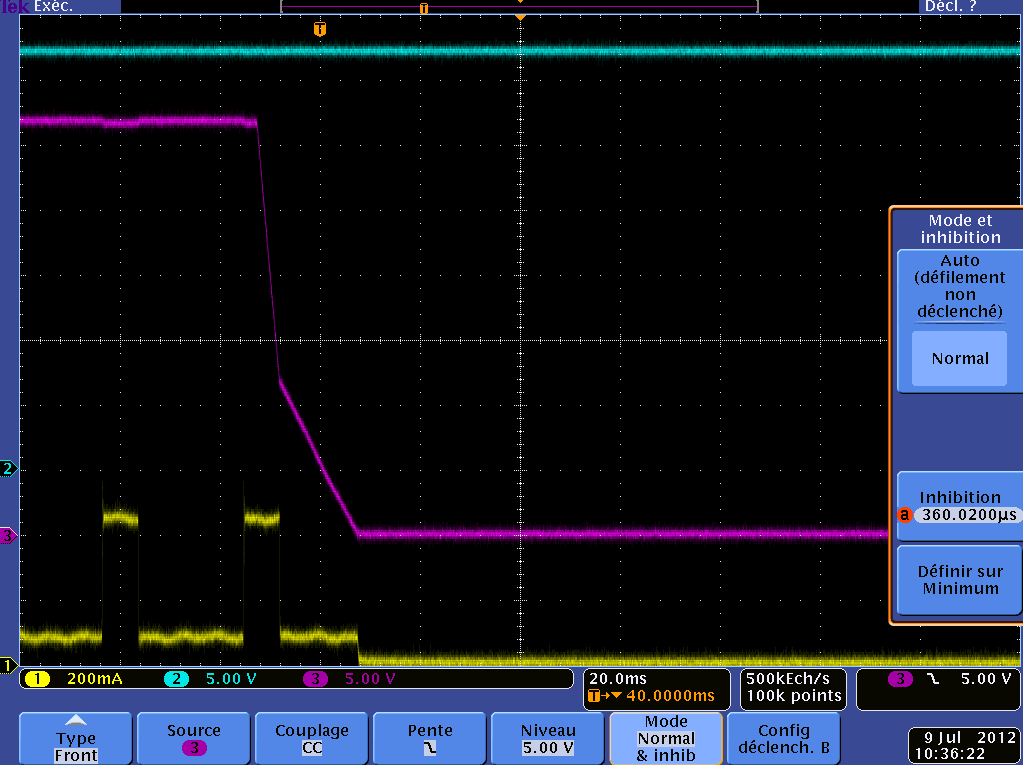The width and height of the screenshot is (1023, 765).
Task: Click the channel 2 cyan badge
Action: [176, 679]
